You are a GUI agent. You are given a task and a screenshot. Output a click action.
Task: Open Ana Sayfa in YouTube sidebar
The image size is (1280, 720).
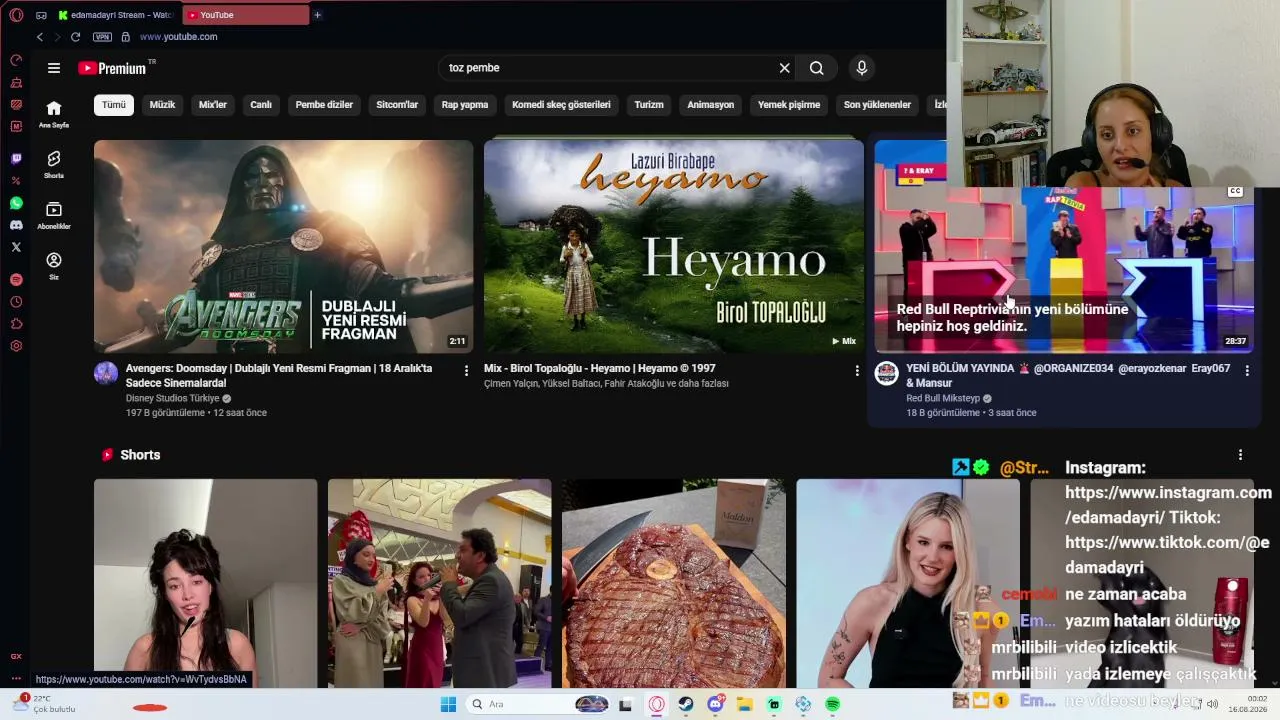[x=54, y=114]
